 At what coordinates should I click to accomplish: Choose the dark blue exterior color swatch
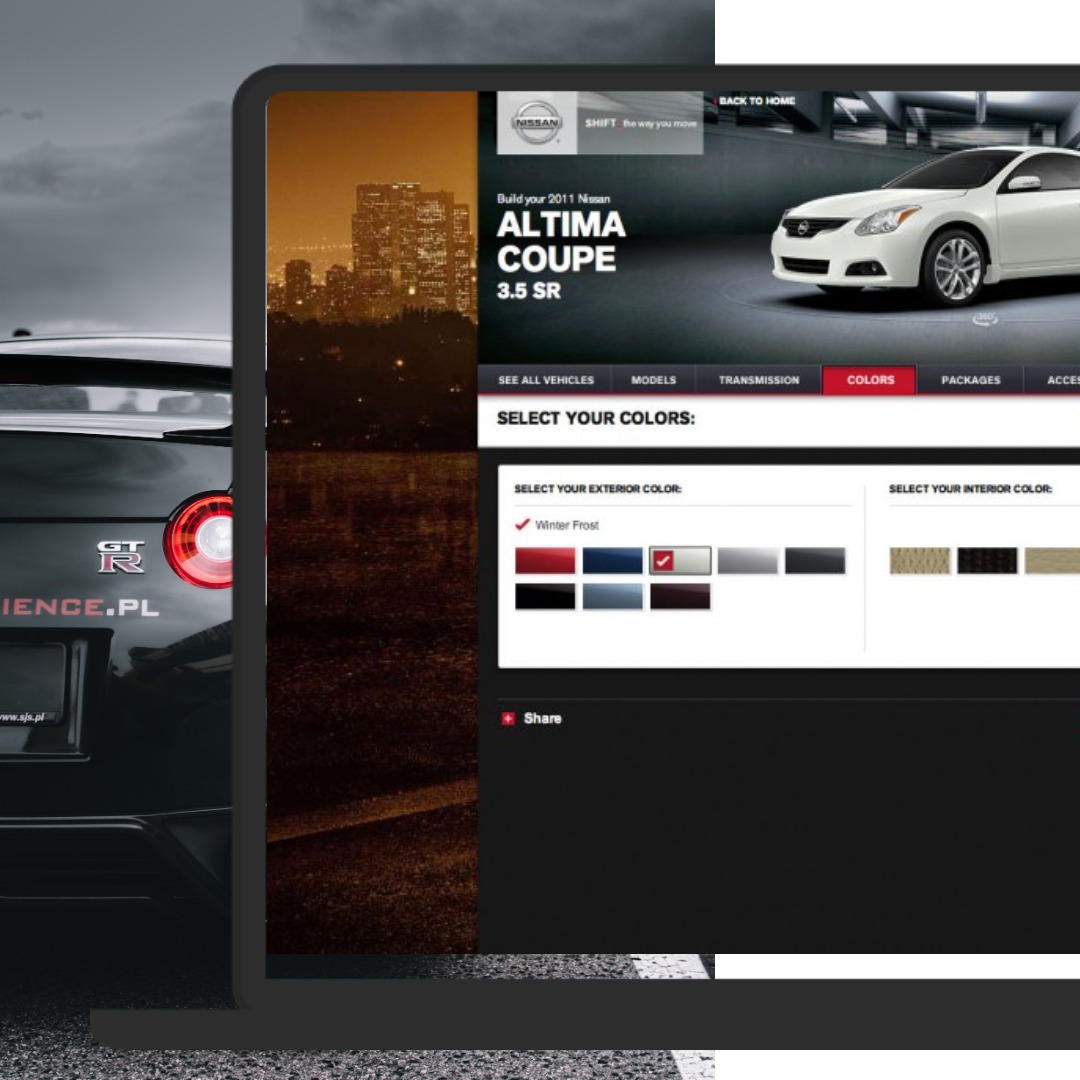coord(612,561)
